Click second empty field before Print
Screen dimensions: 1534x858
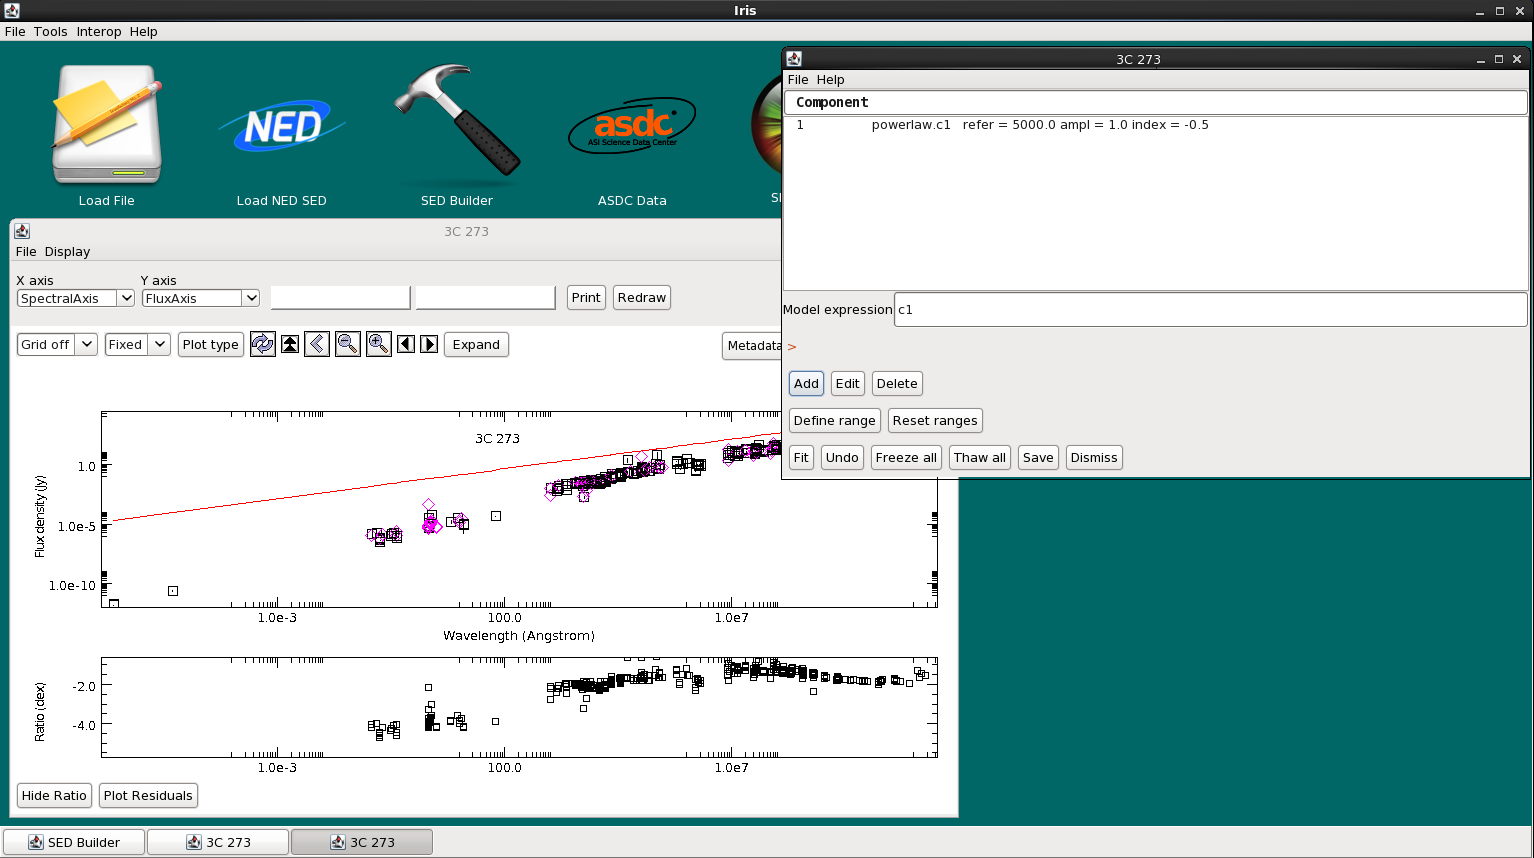coord(485,297)
